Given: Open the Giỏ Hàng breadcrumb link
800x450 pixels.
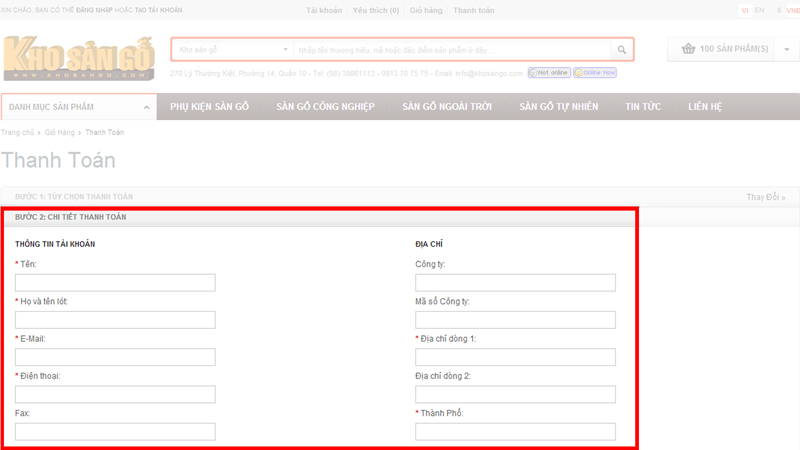Looking at the screenshot, I should point(60,132).
